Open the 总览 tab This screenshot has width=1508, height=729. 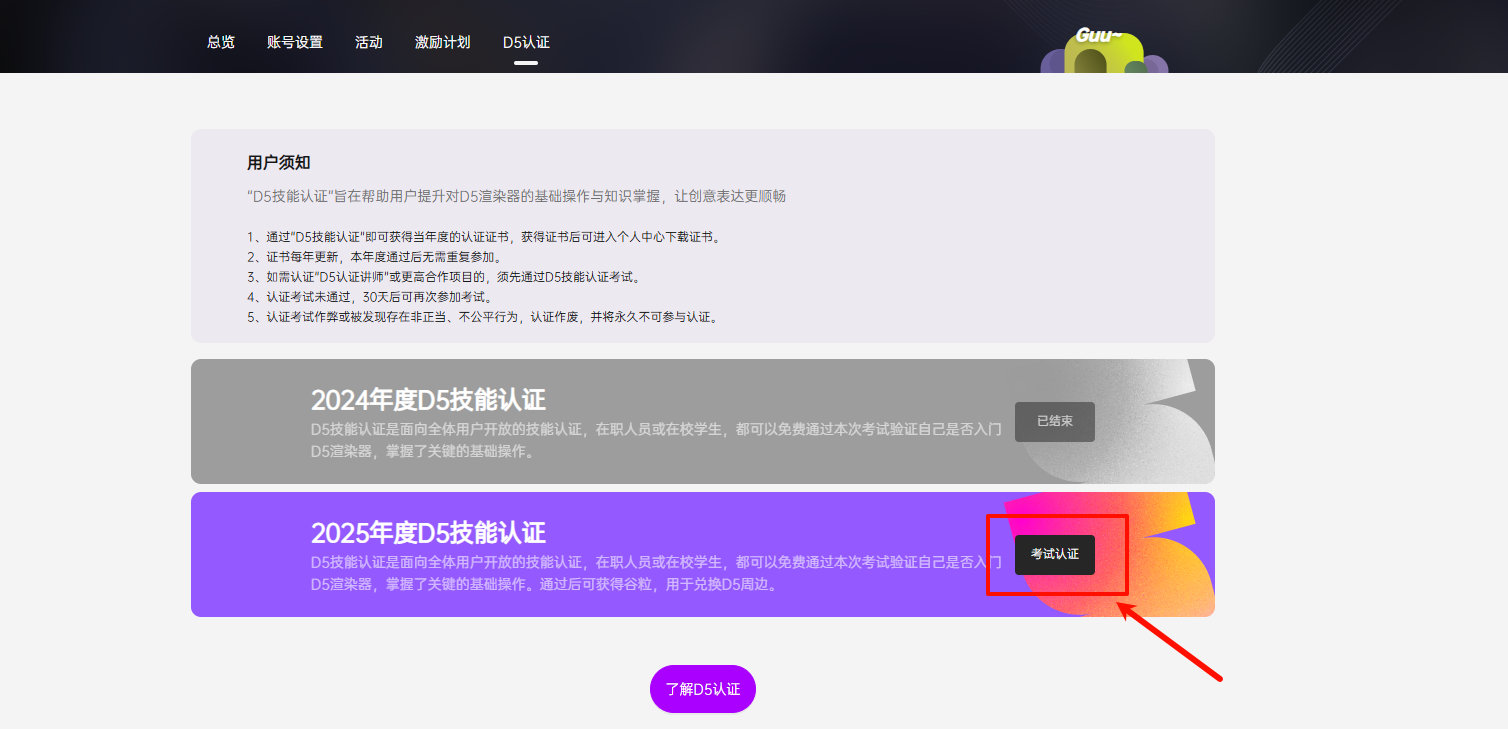[x=221, y=42]
